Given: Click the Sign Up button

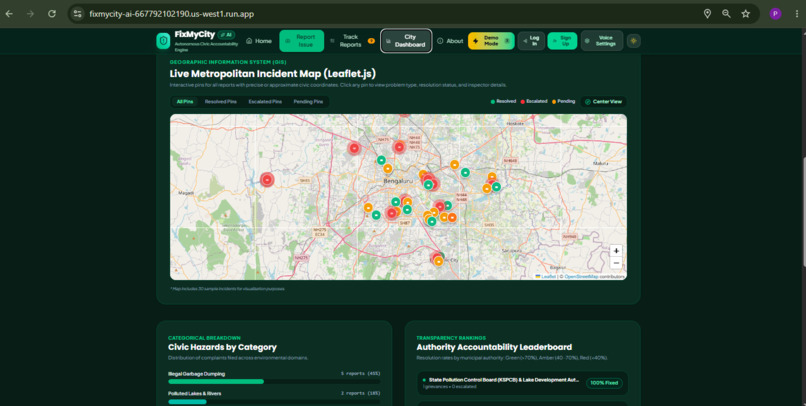Looking at the screenshot, I should [x=562, y=41].
